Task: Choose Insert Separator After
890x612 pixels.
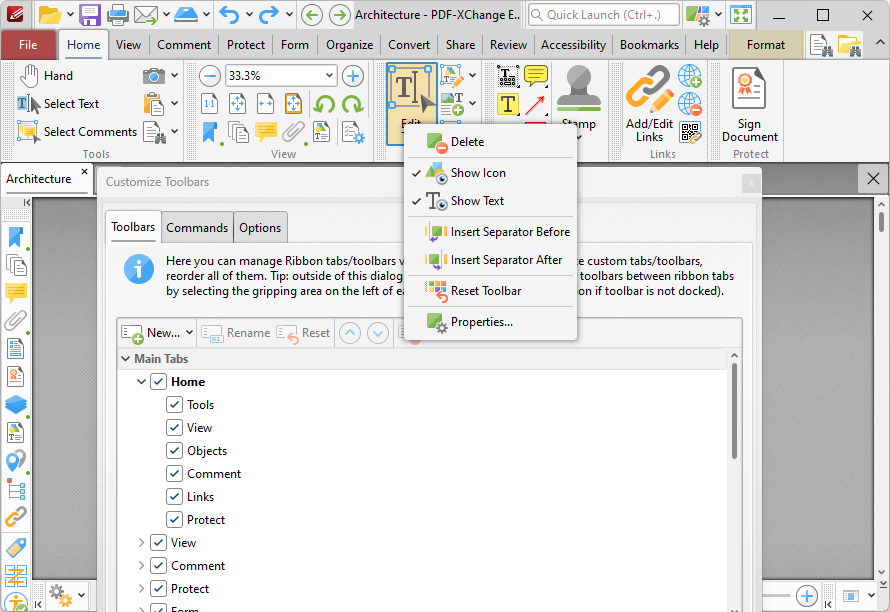Action: pyautogui.click(x=490, y=260)
